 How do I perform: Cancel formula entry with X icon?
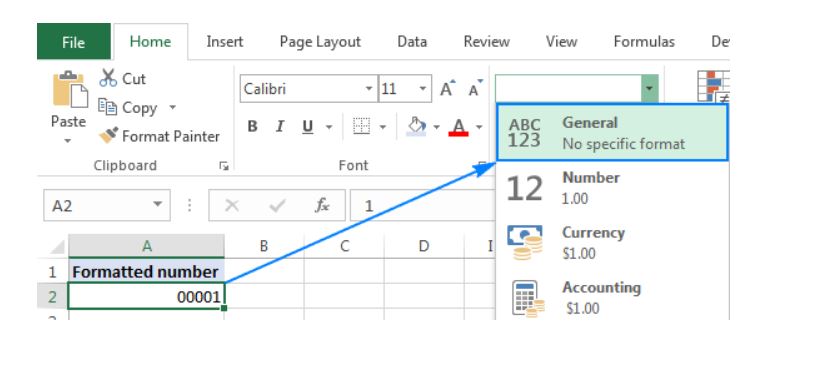tap(231, 205)
